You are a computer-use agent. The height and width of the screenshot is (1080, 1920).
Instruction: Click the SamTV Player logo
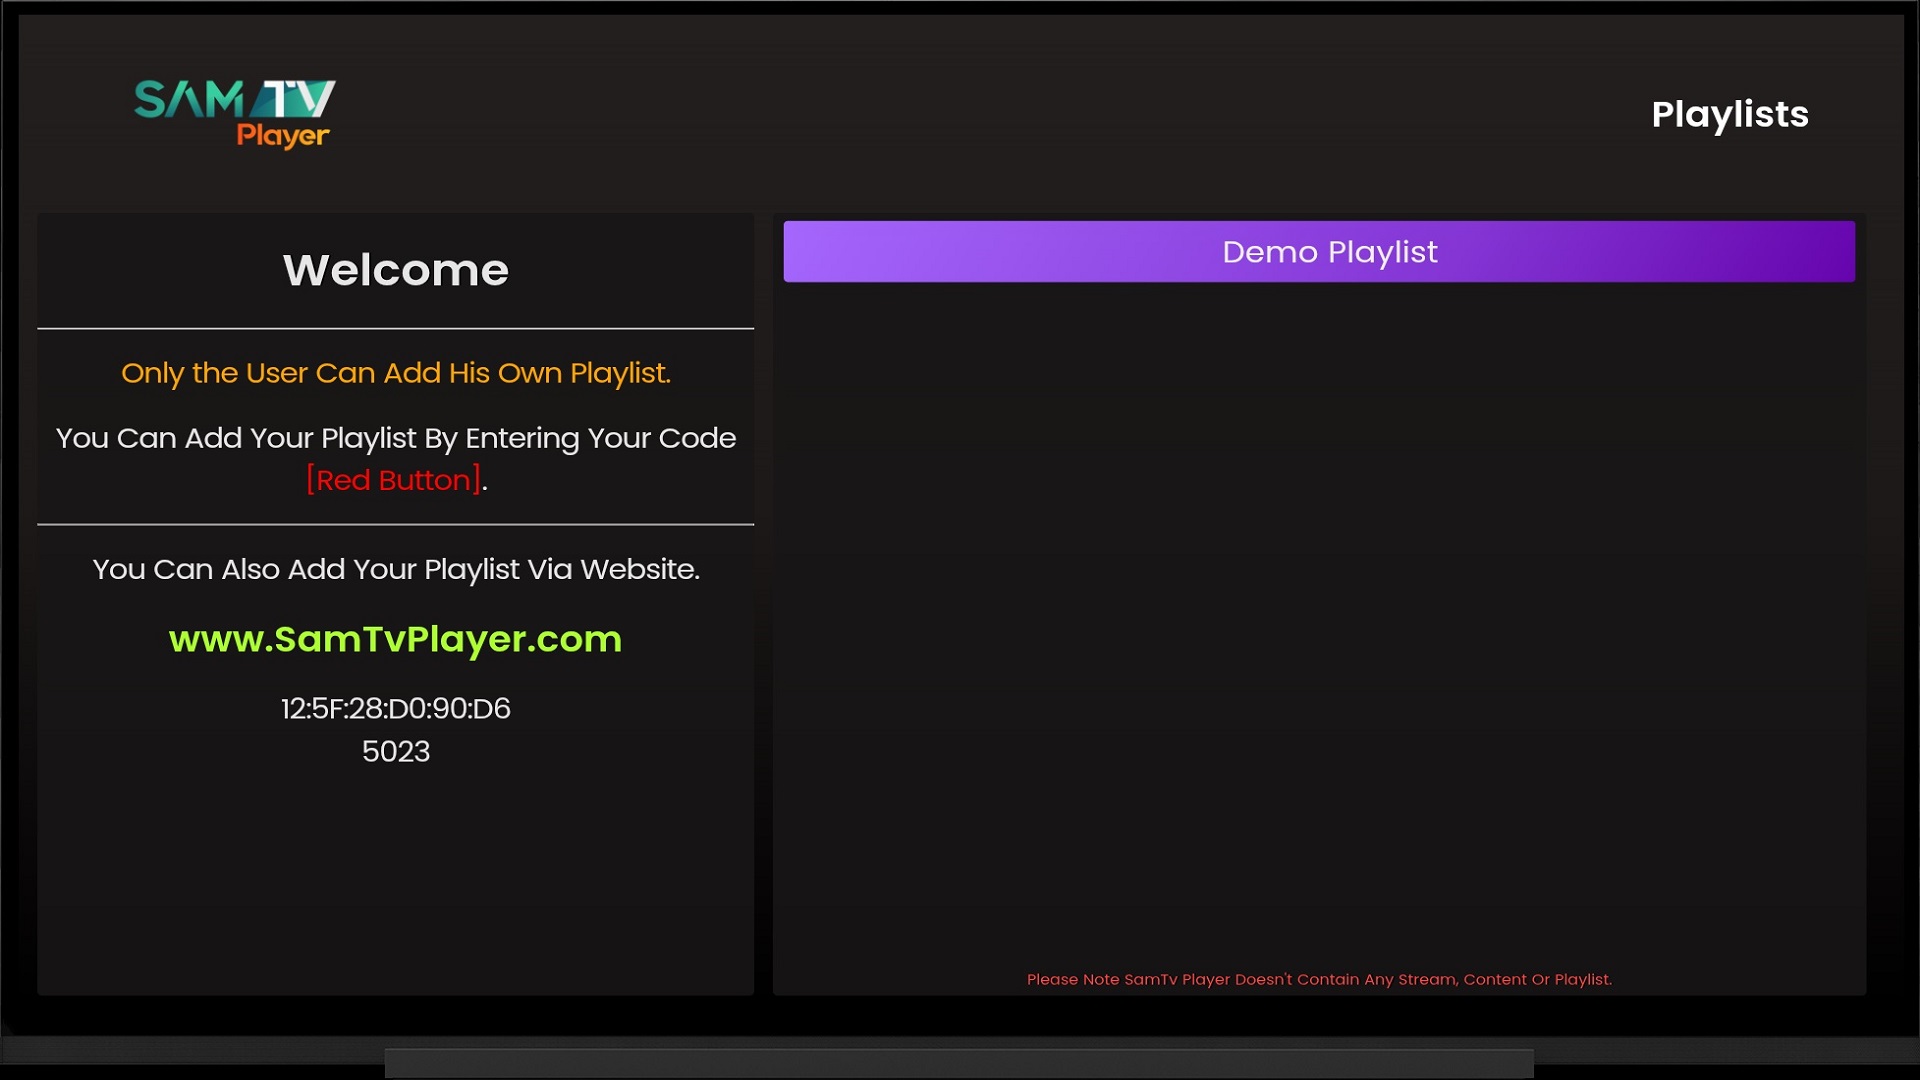(x=236, y=114)
